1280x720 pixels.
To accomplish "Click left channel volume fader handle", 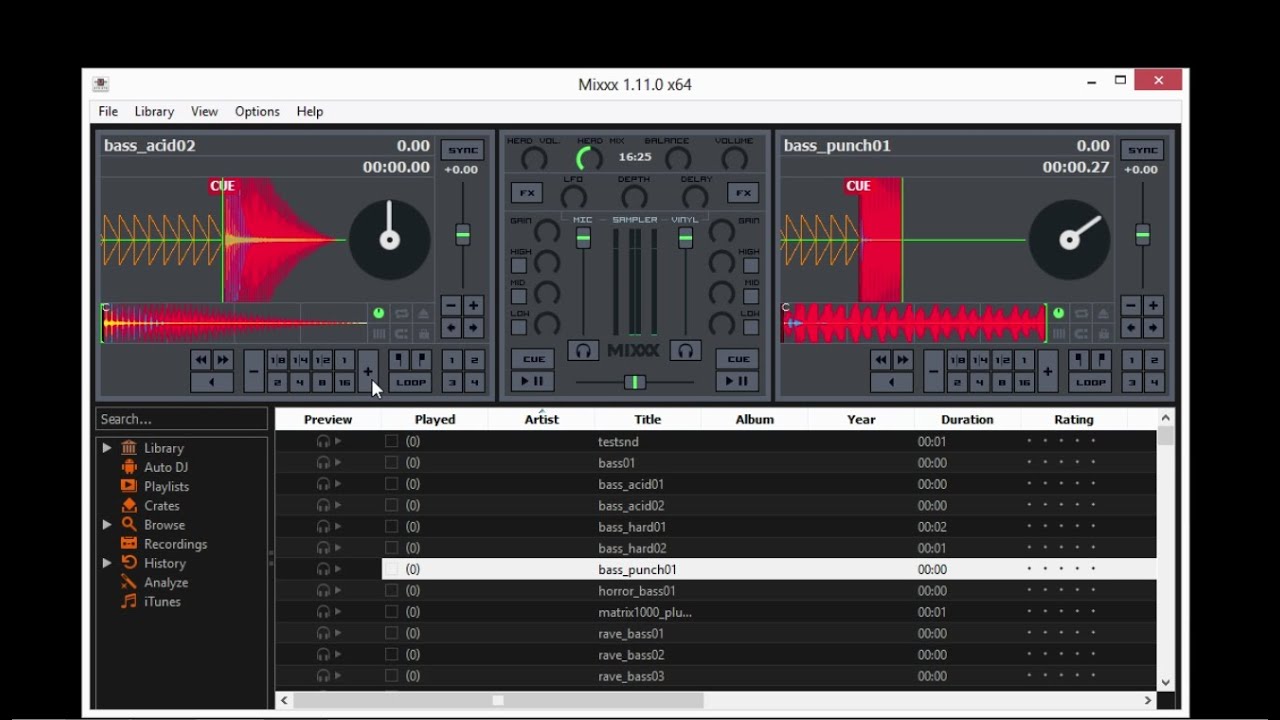I will [583, 238].
